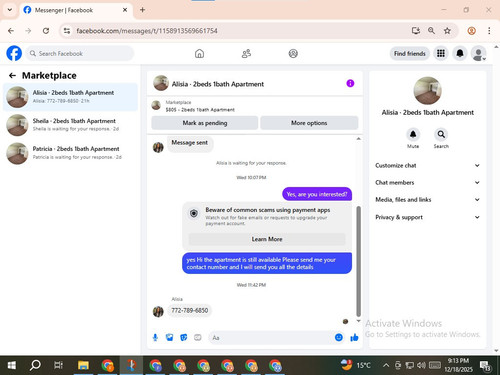Open the Home feed icon
The width and height of the screenshot is (500, 375).
point(199,53)
